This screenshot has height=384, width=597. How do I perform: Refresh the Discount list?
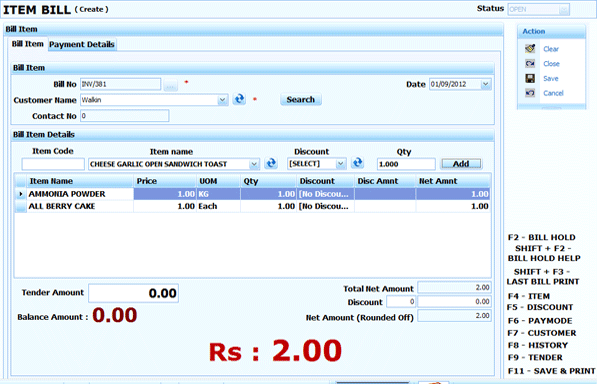pos(357,163)
